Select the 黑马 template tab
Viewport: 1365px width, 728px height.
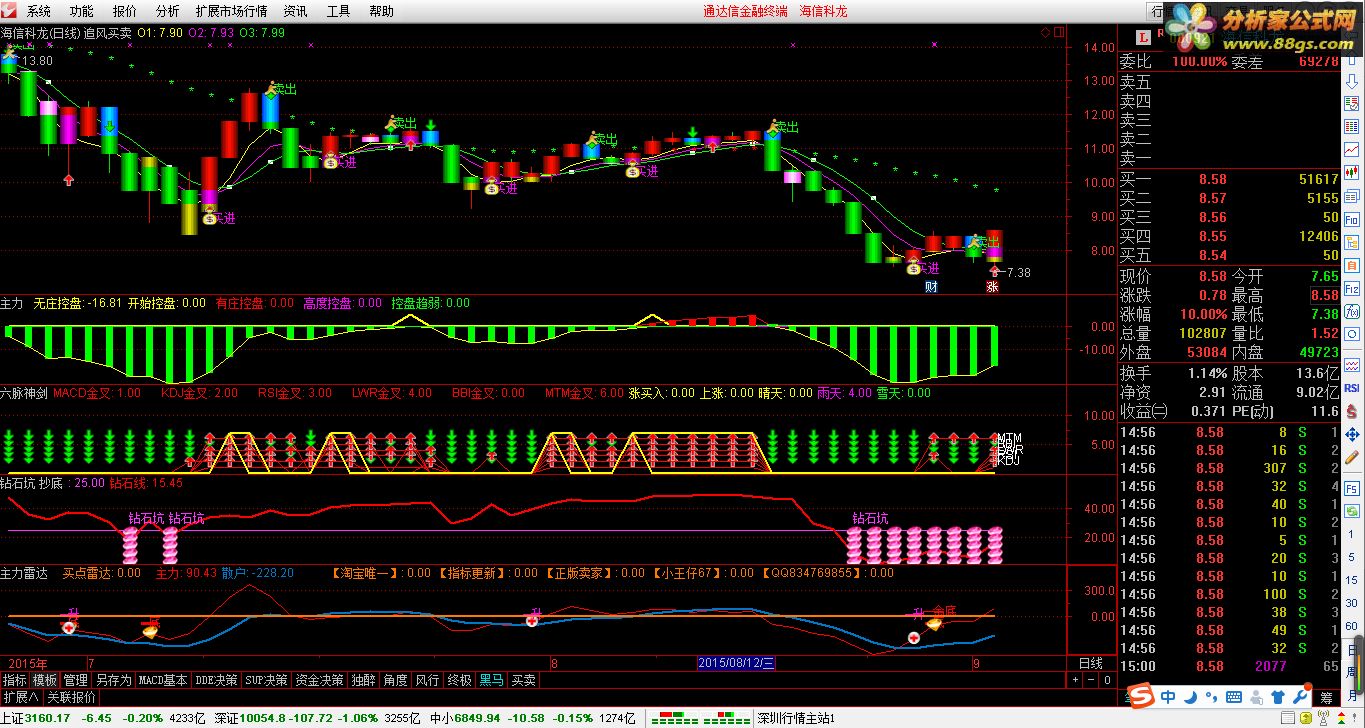tap(491, 680)
